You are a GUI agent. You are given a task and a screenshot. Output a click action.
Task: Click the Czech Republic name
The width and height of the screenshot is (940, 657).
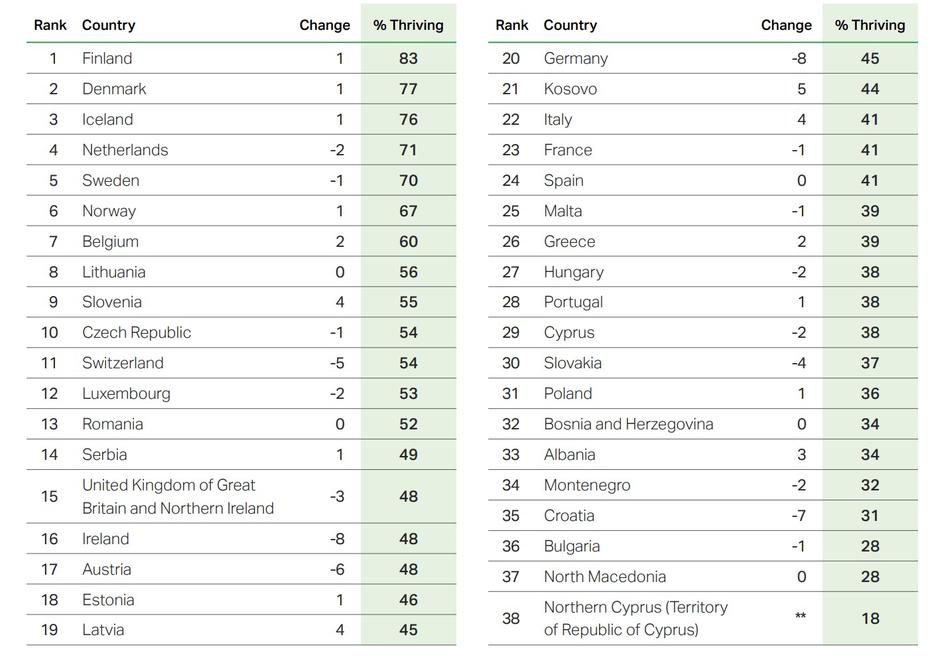(136, 332)
